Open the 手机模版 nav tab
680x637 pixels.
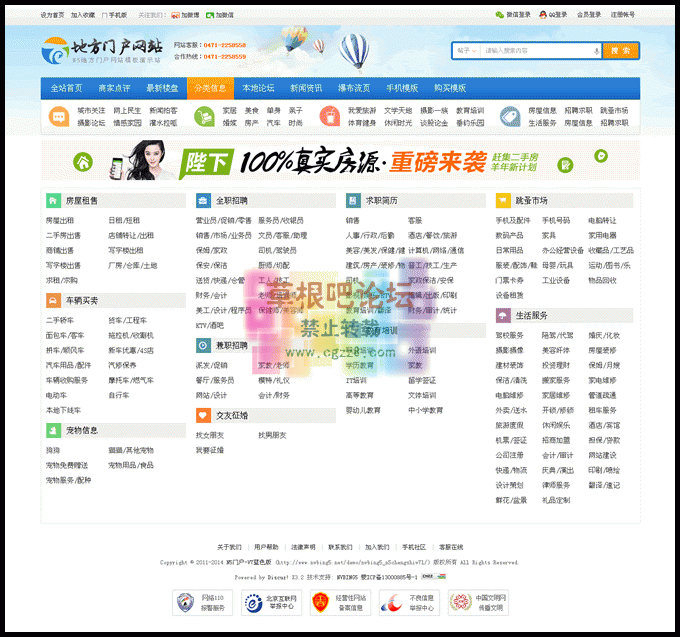click(402, 88)
